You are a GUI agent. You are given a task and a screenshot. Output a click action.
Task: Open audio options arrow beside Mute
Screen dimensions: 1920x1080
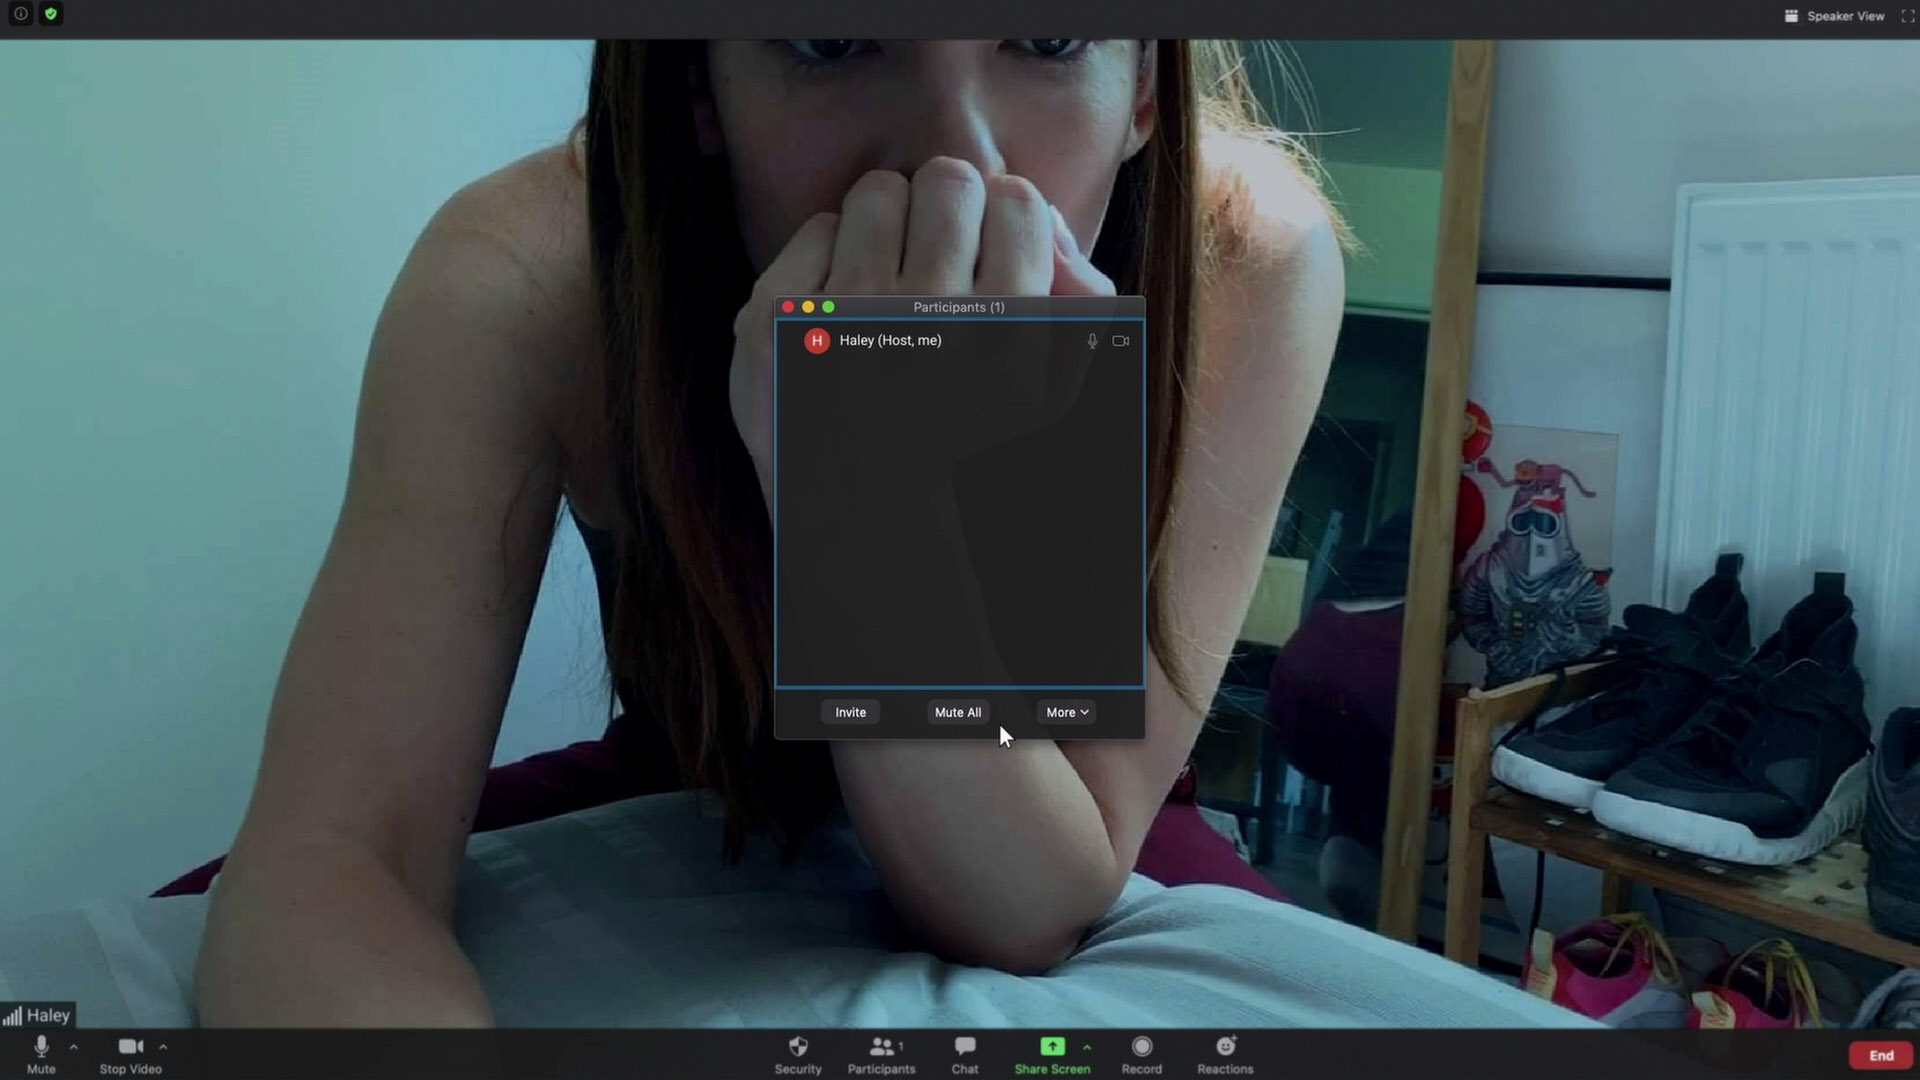[x=74, y=1047]
